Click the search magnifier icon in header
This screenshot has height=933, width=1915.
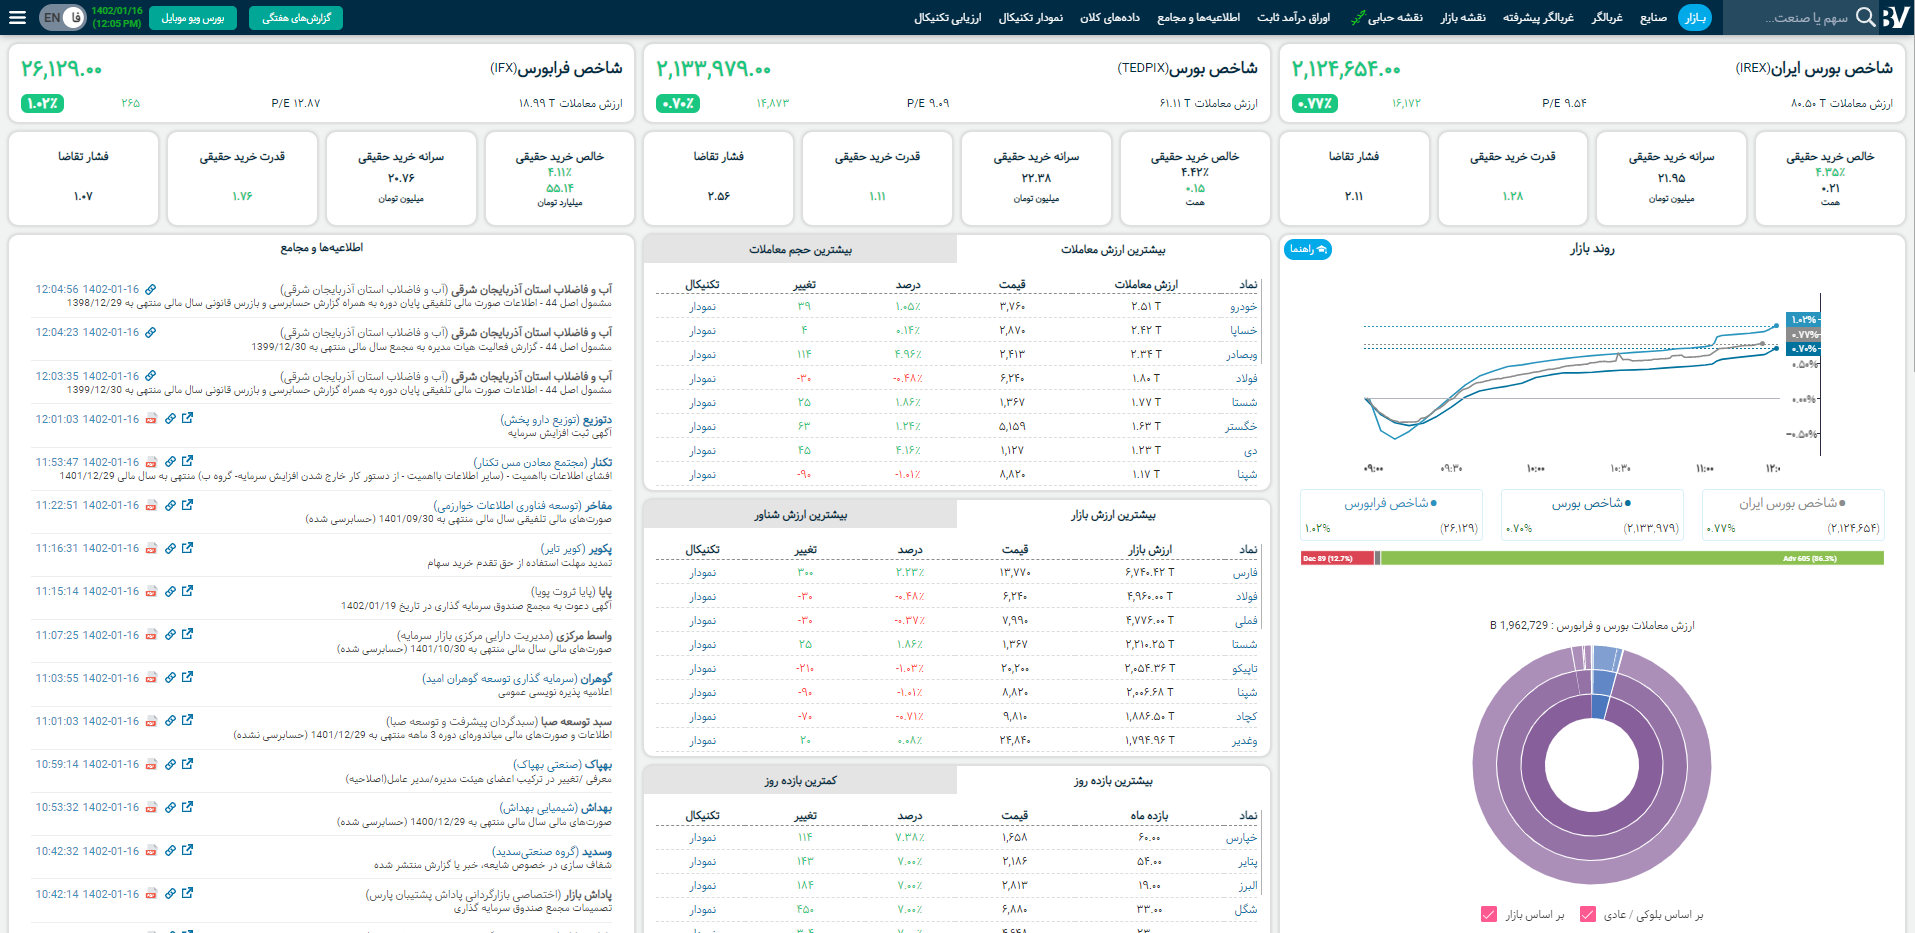click(x=1865, y=17)
